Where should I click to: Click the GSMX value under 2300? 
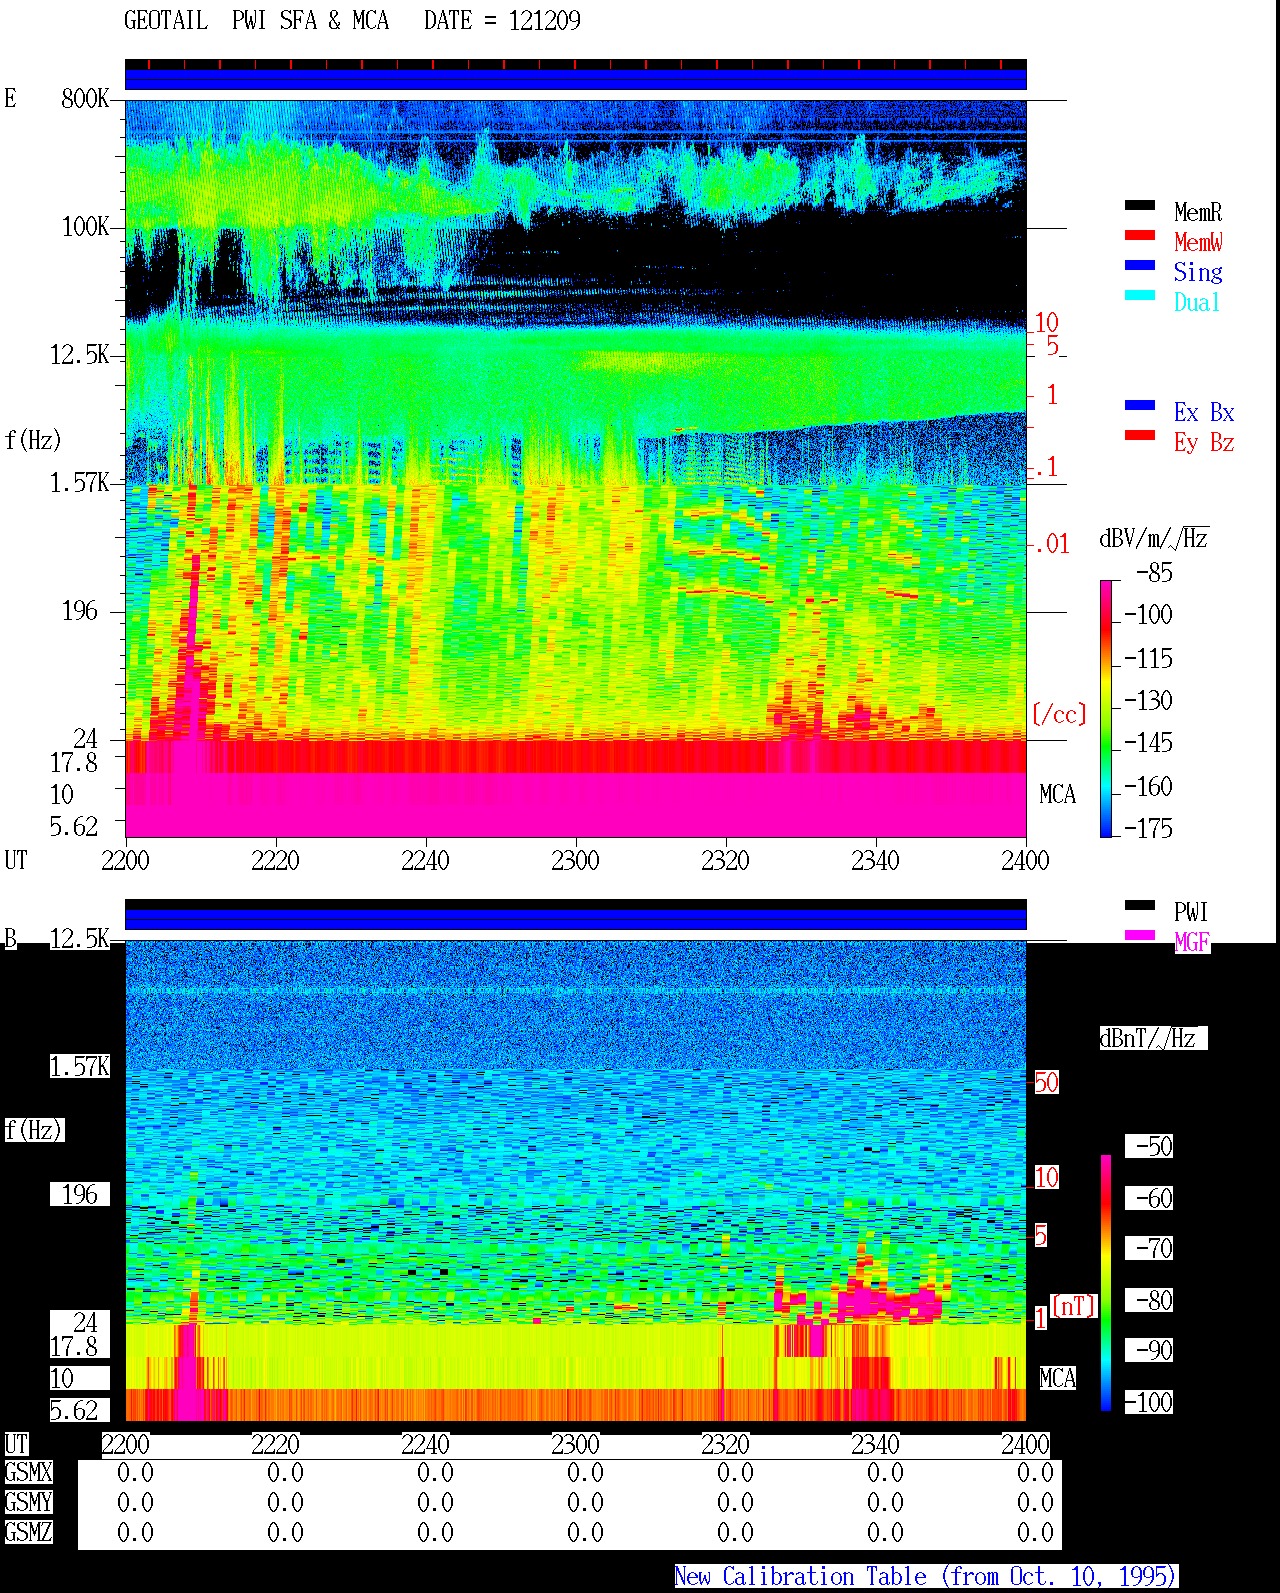tap(585, 1473)
